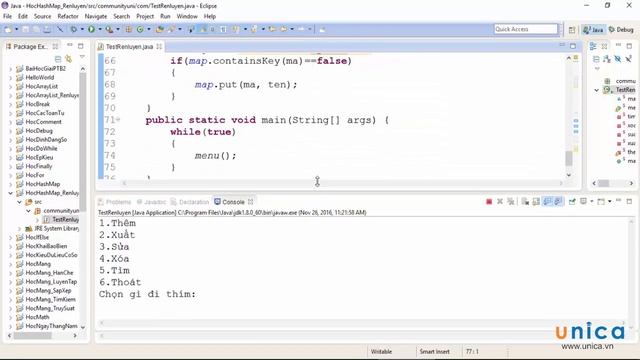Select HelloWorld project in Package Explorer
The height and width of the screenshot is (360, 640).
coord(40,78)
